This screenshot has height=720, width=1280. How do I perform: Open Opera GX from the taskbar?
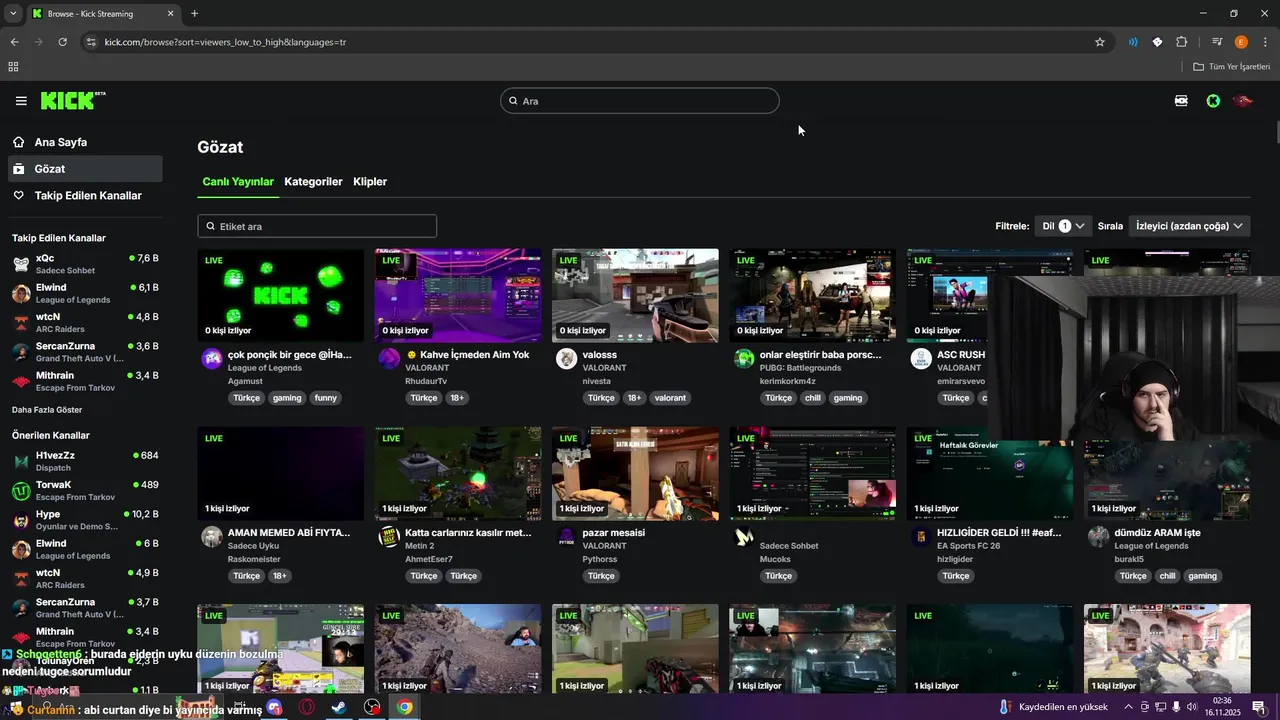pyautogui.click(x=307, y=707)
